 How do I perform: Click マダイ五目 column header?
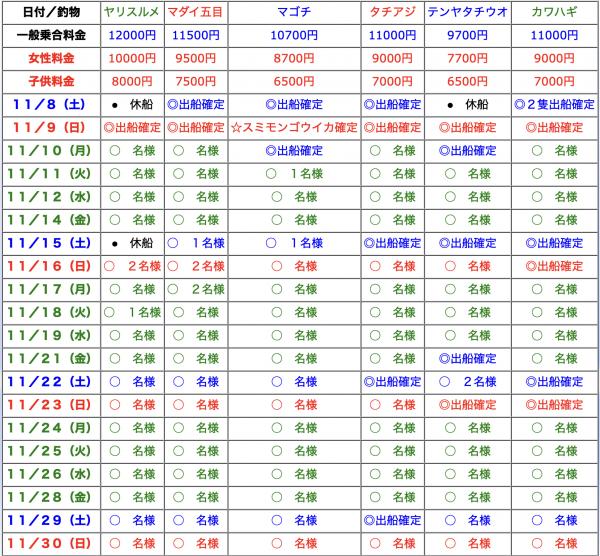[196, 12]
